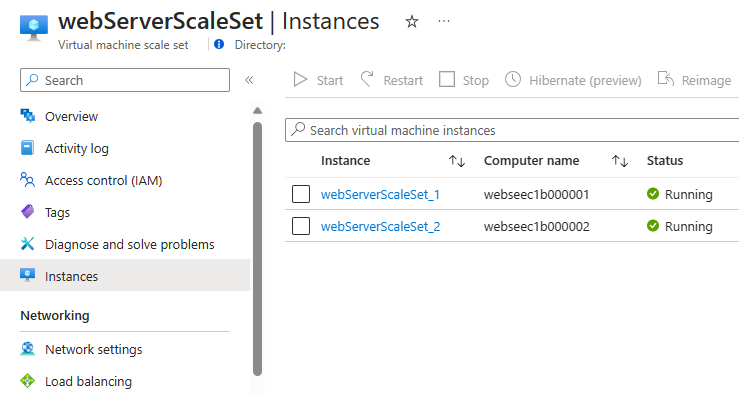Open the webServerScaleSet_1 instance link

coord(380,194)
